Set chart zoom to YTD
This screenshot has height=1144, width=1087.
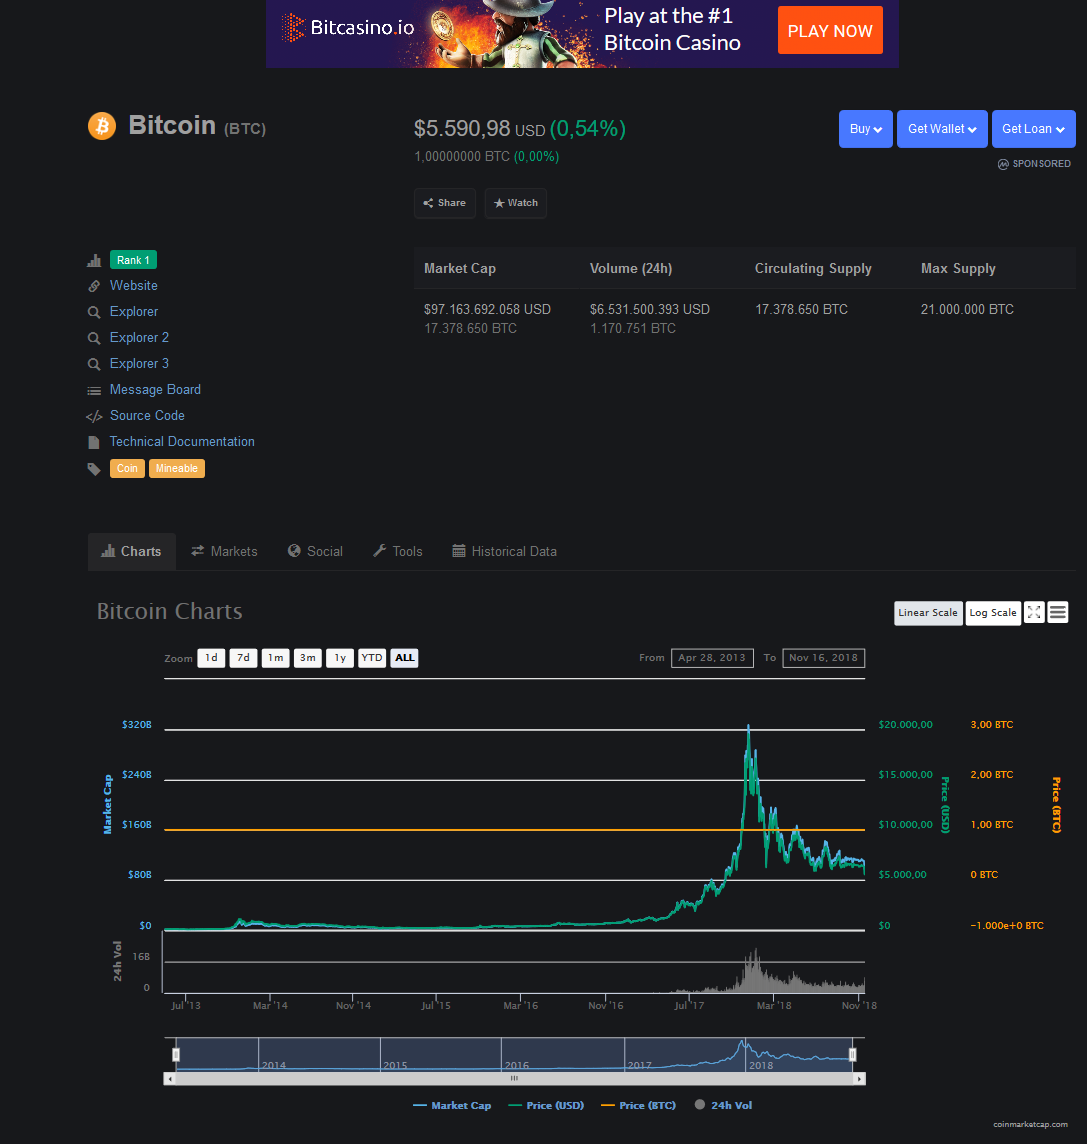click(372, 658)
